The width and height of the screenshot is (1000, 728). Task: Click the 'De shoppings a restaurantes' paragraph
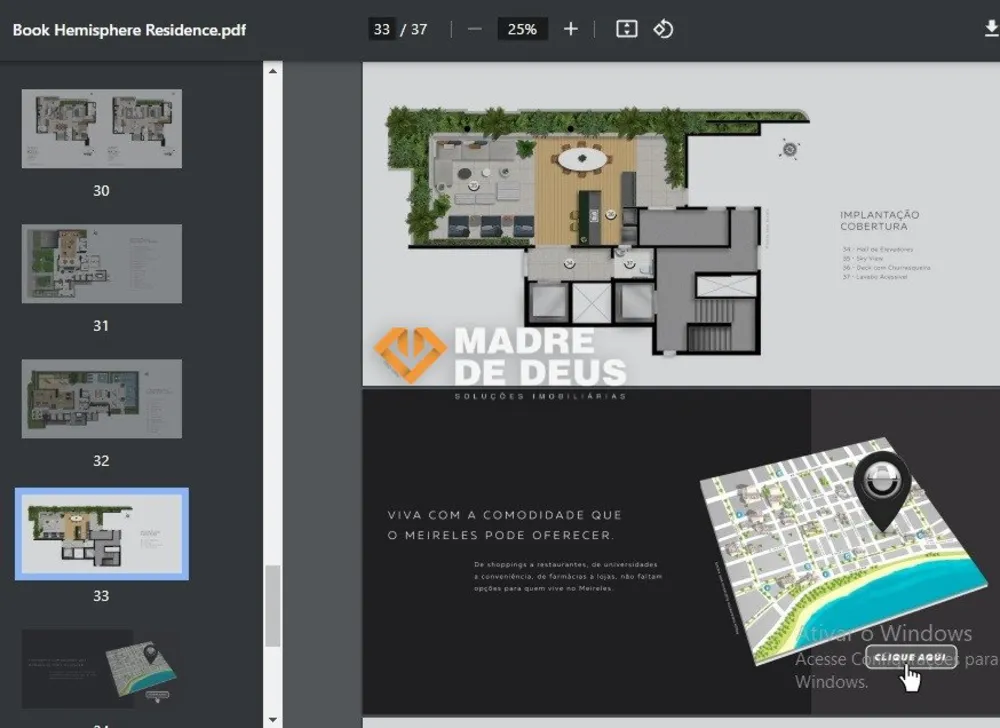pyautogui.click(x=568, y=576)
